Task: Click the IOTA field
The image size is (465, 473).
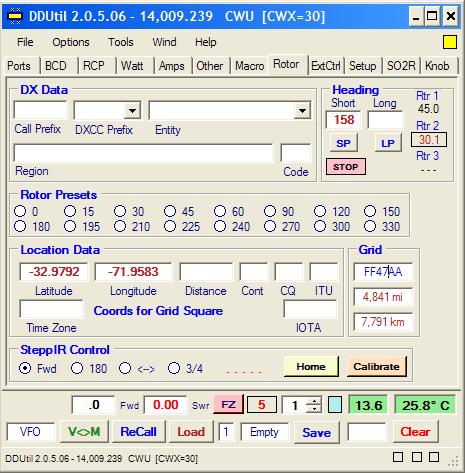Action: pos(310,309)
